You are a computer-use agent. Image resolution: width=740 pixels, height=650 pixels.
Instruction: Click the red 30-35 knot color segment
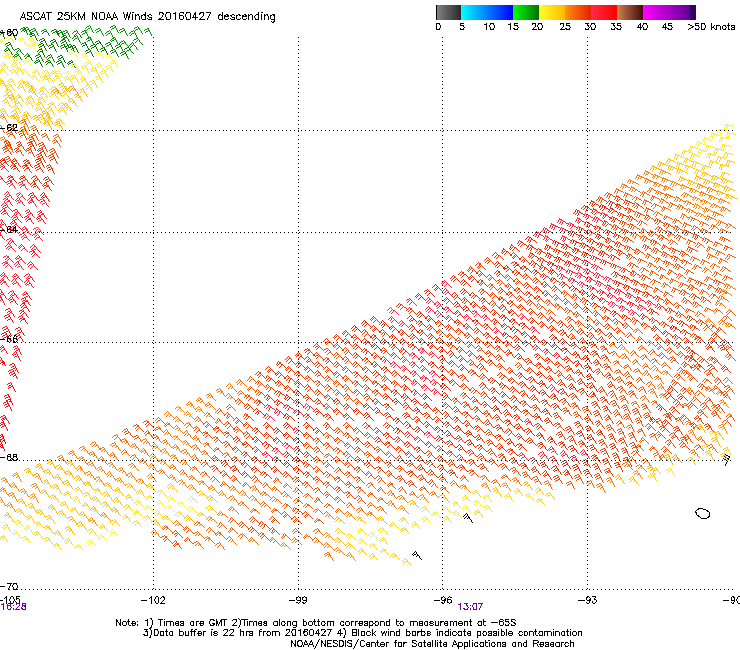point(604,12)
